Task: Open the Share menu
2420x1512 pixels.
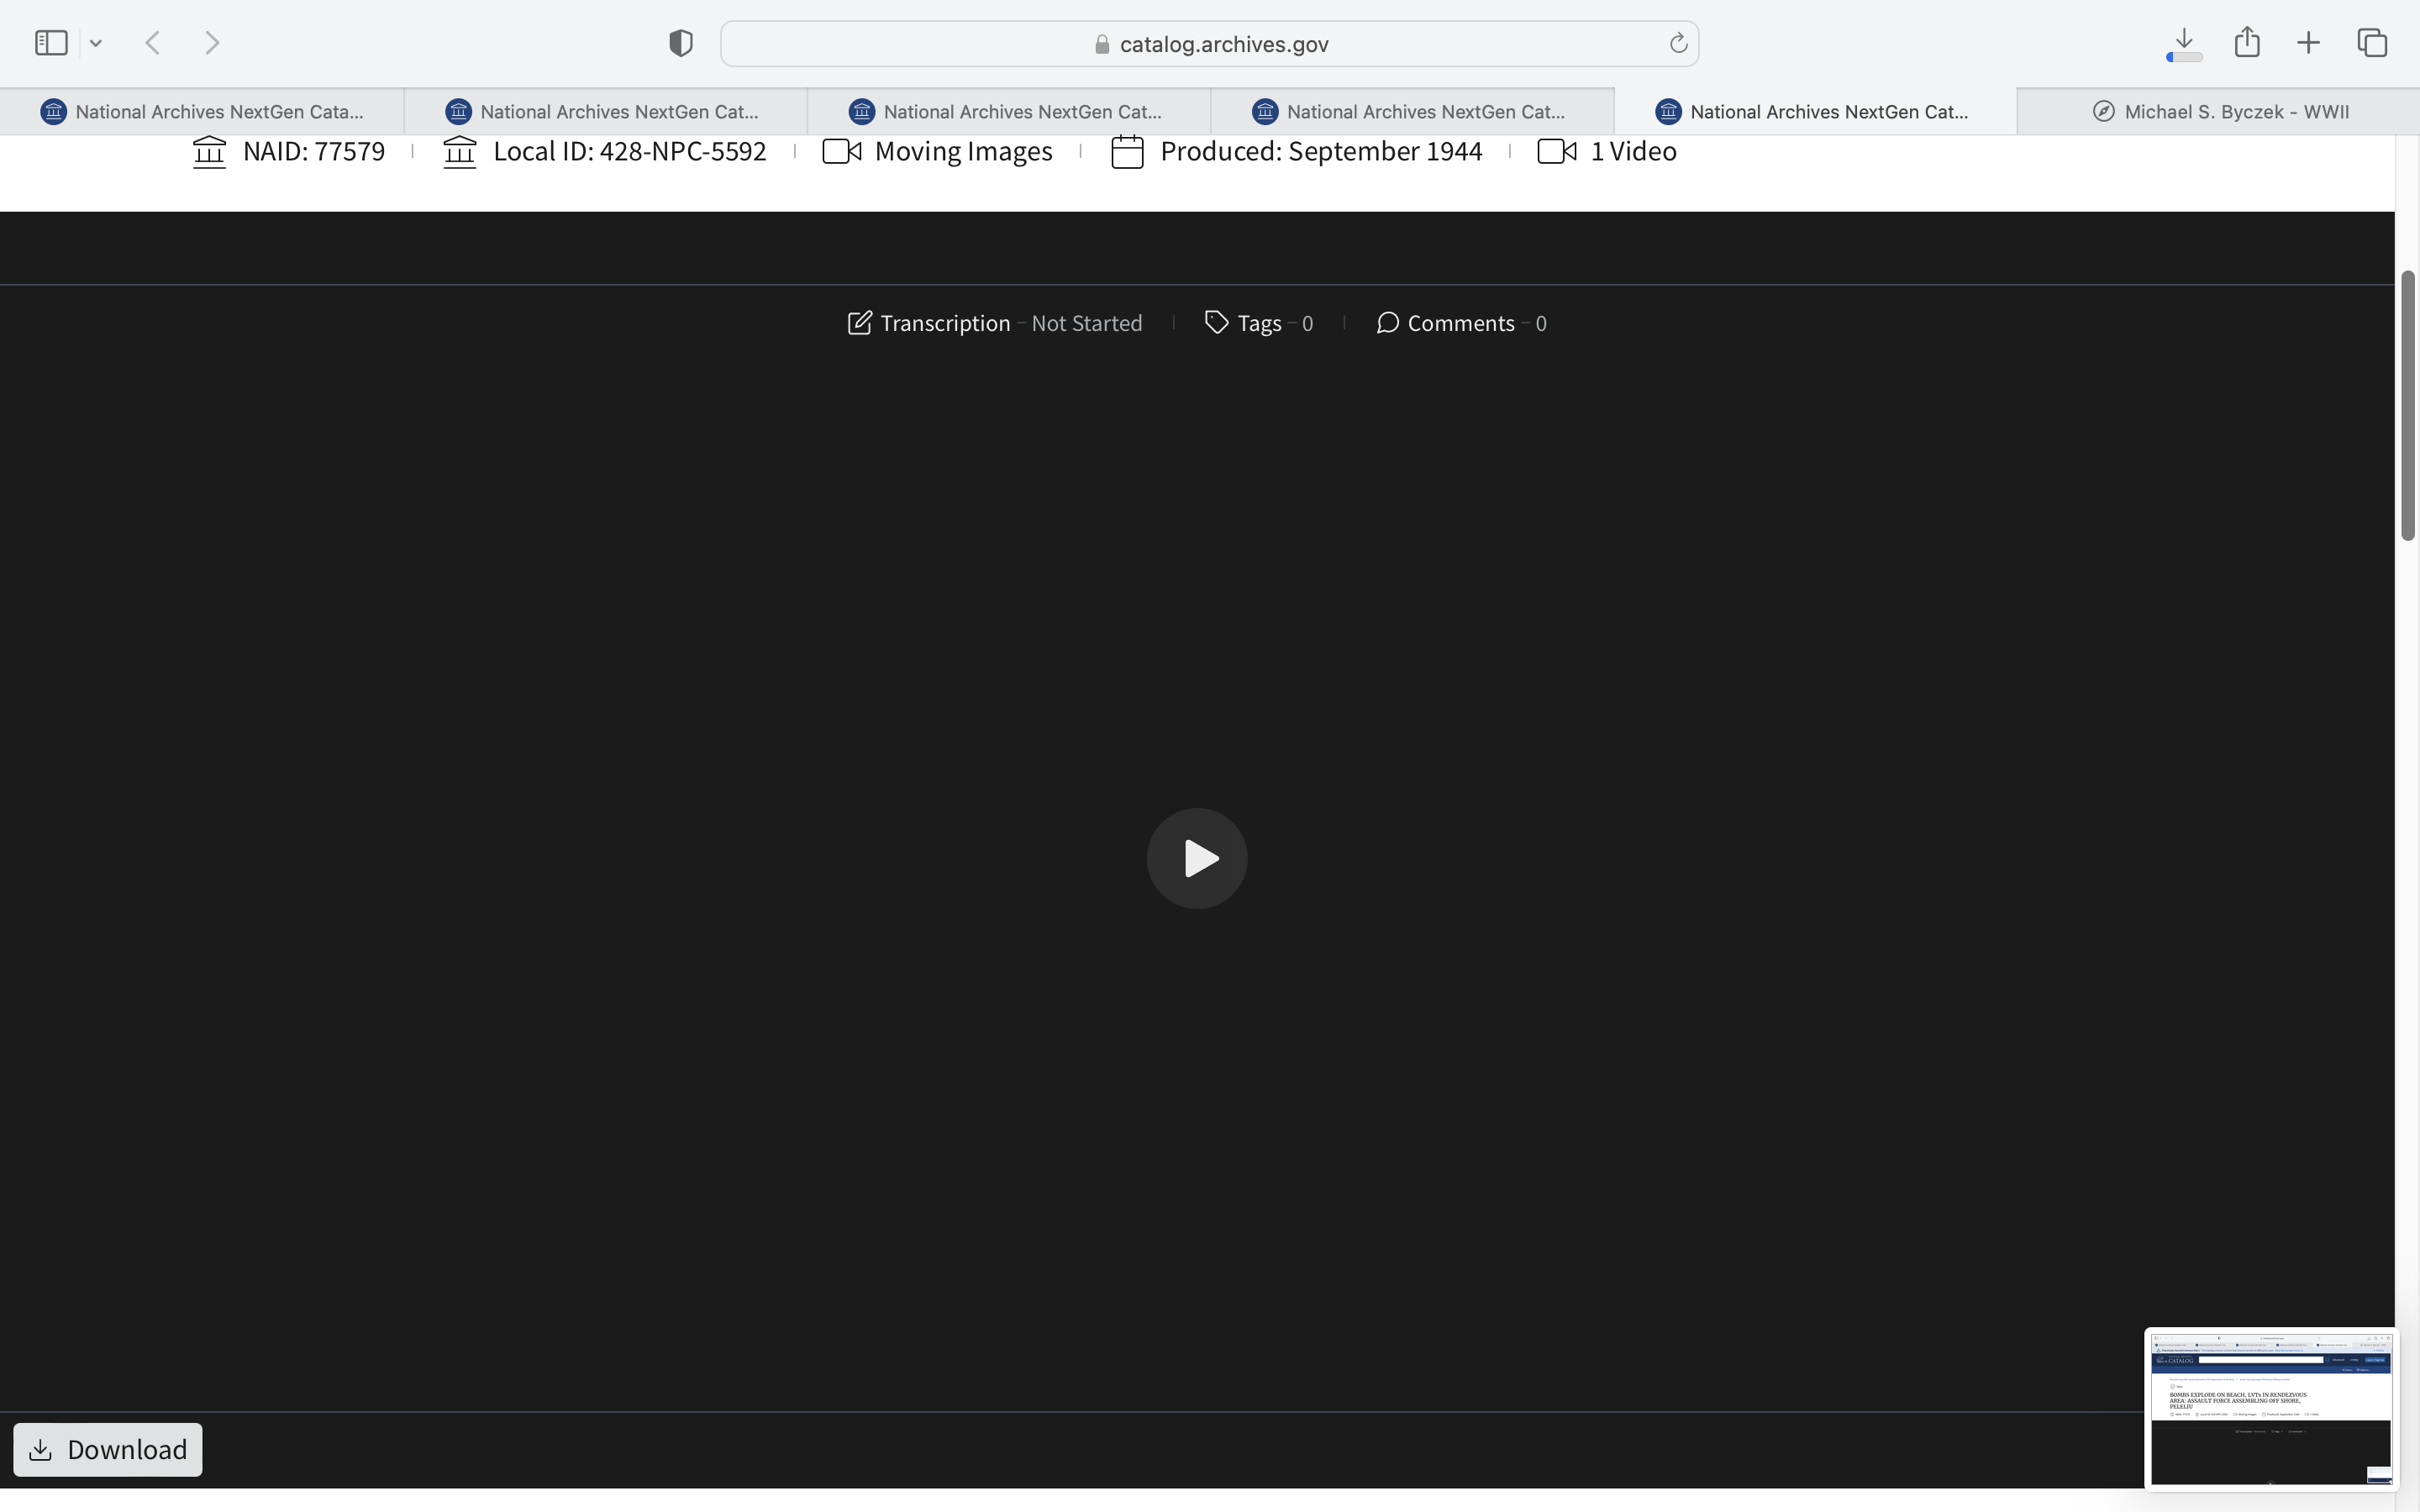Action: [2247, 42]
